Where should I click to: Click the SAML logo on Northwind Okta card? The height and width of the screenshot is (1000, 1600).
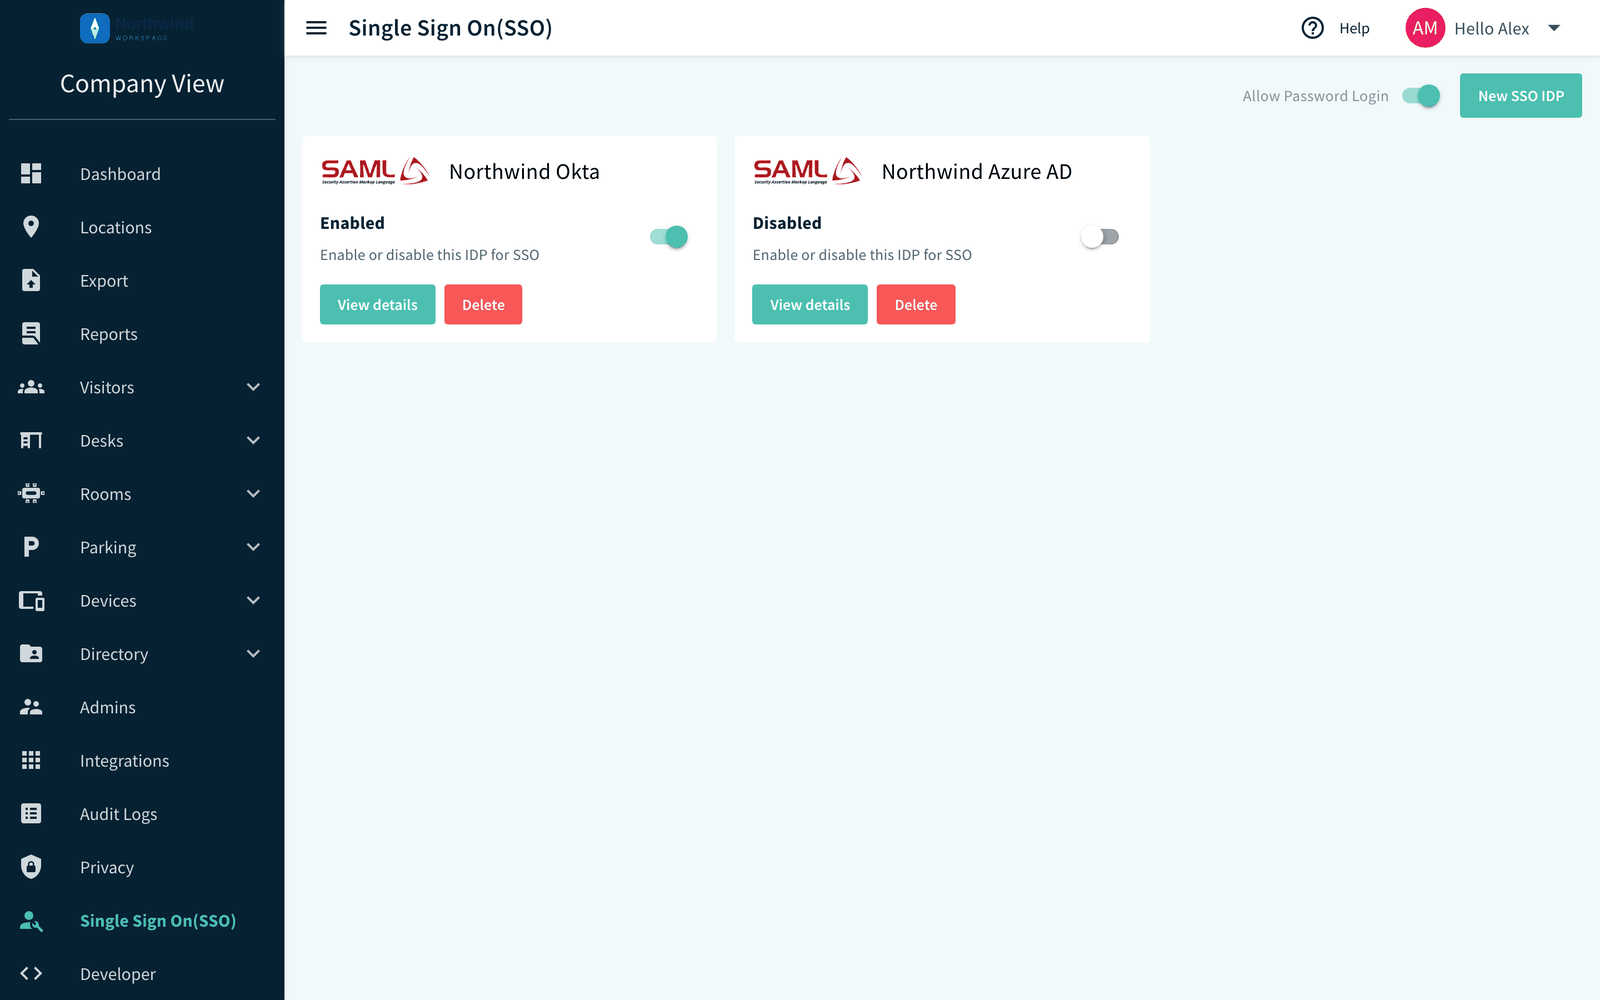coord(375,171)
